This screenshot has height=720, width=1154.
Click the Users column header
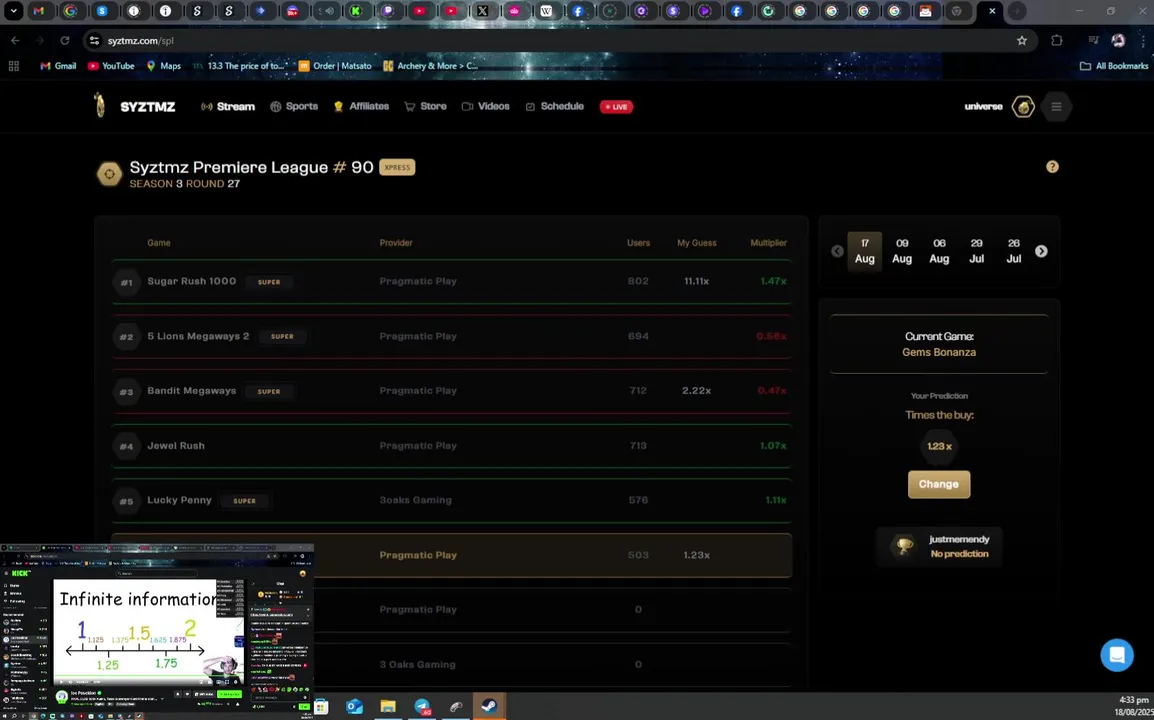(638, 243)
